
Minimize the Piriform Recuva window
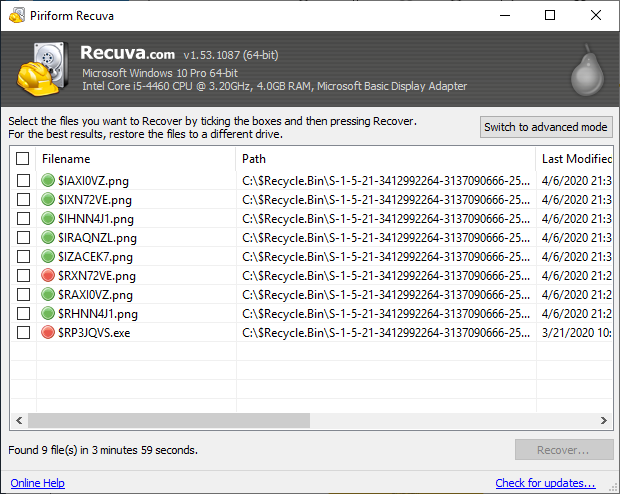pos(505,15)
